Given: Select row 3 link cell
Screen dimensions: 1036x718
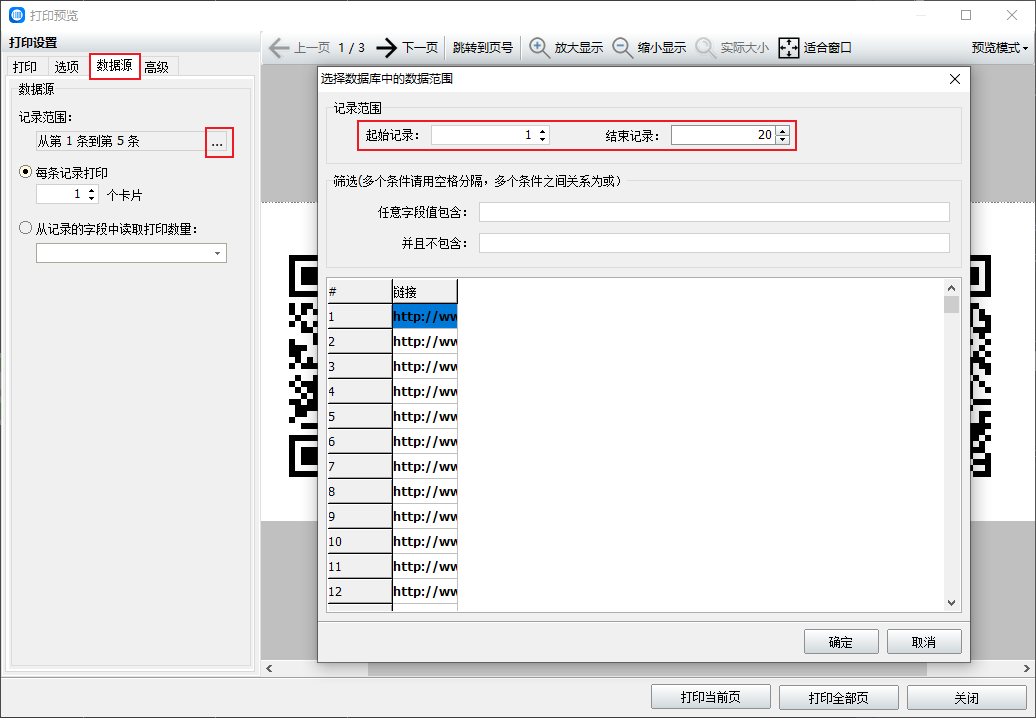Looking at the screenshot, I should (x=425, y=367).
